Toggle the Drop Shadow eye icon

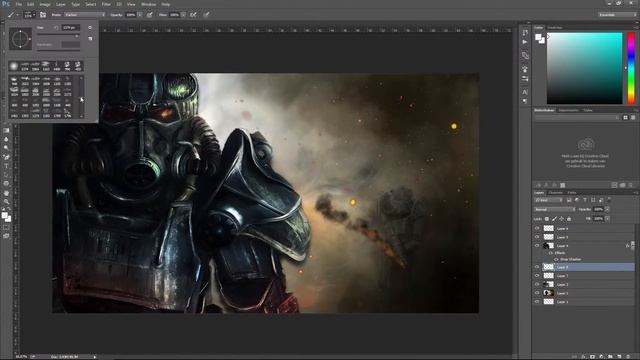click(x=556, y=259)
